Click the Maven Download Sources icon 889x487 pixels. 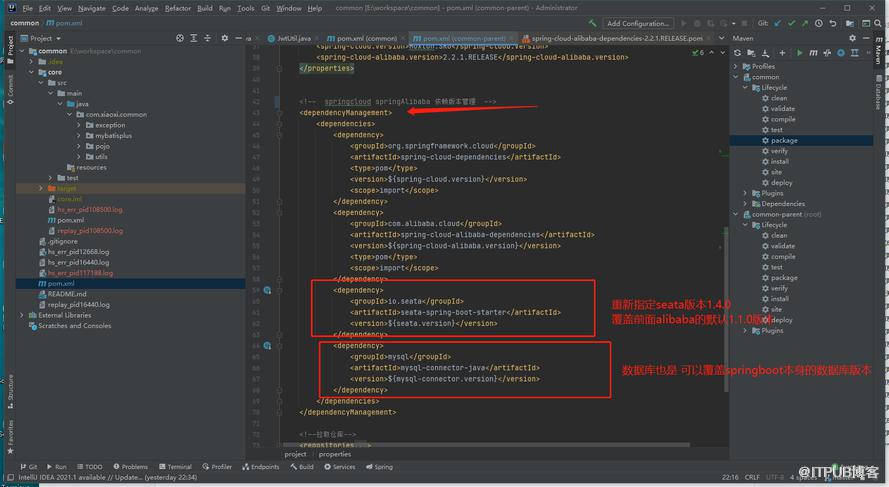click(765, 53)
